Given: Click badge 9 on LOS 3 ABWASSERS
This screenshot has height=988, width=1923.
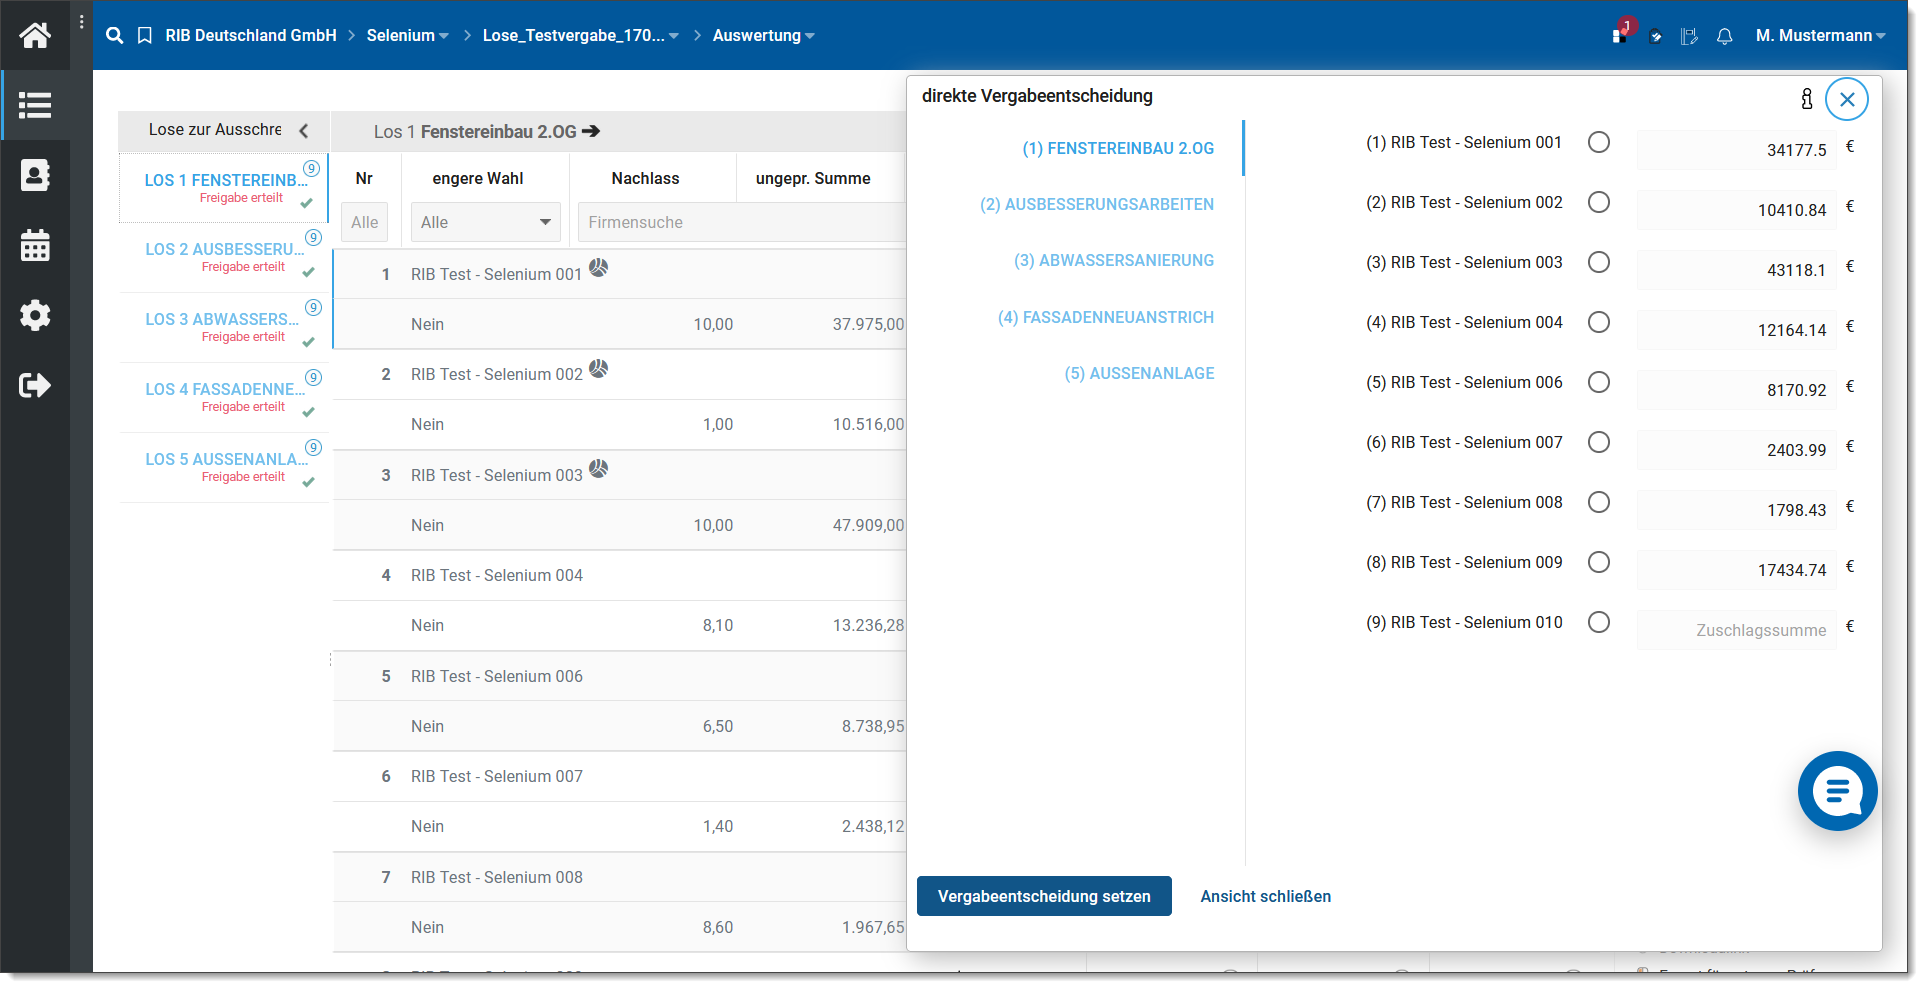Looking at the screenshot, I should click(313, 307).
